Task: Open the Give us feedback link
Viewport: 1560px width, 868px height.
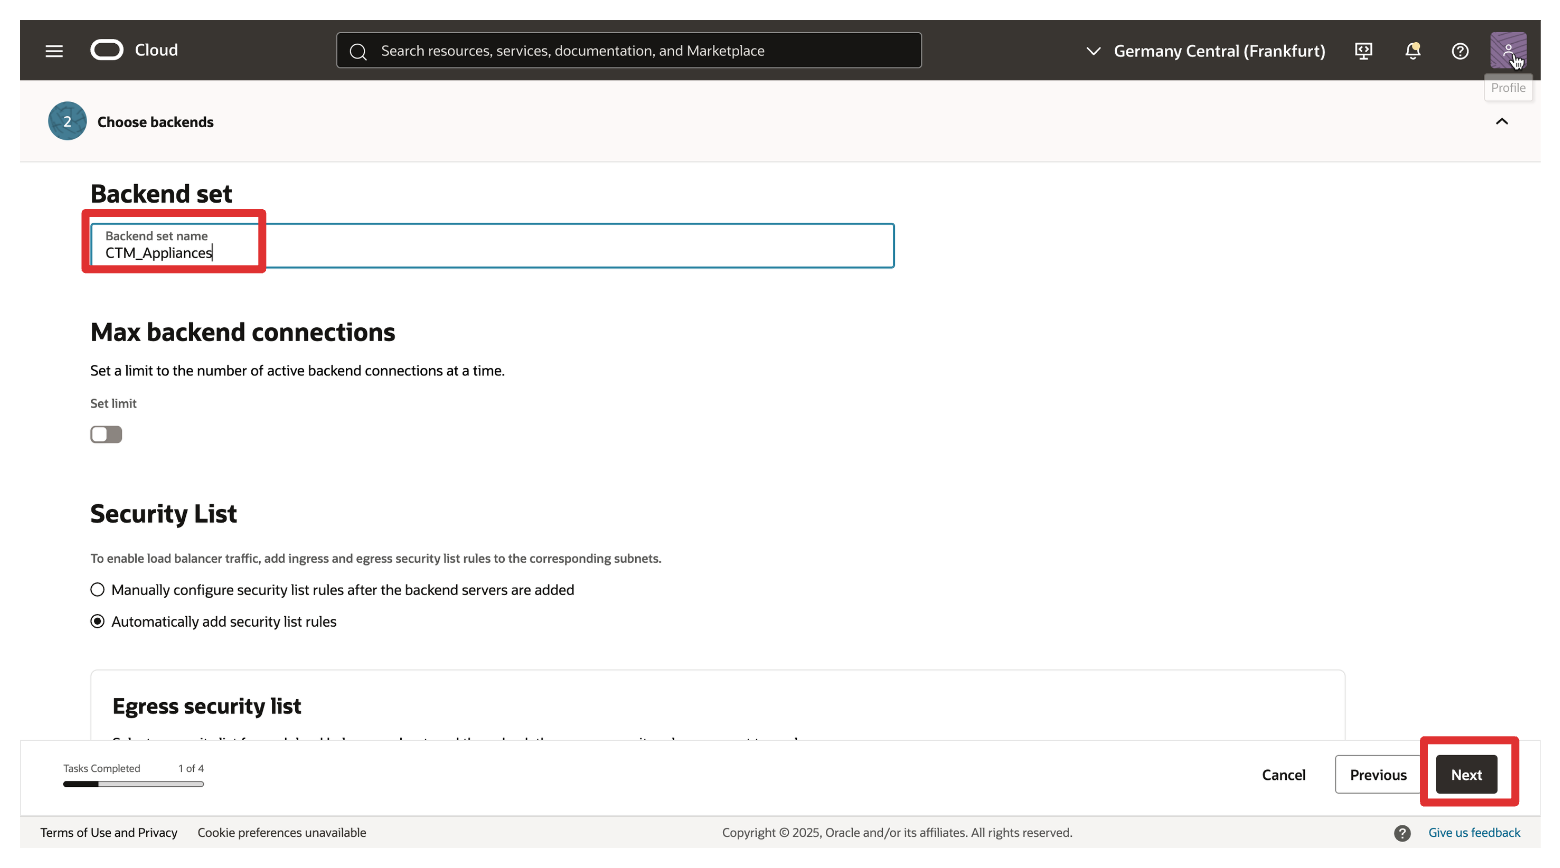Action: click(x=1474, y=833)
